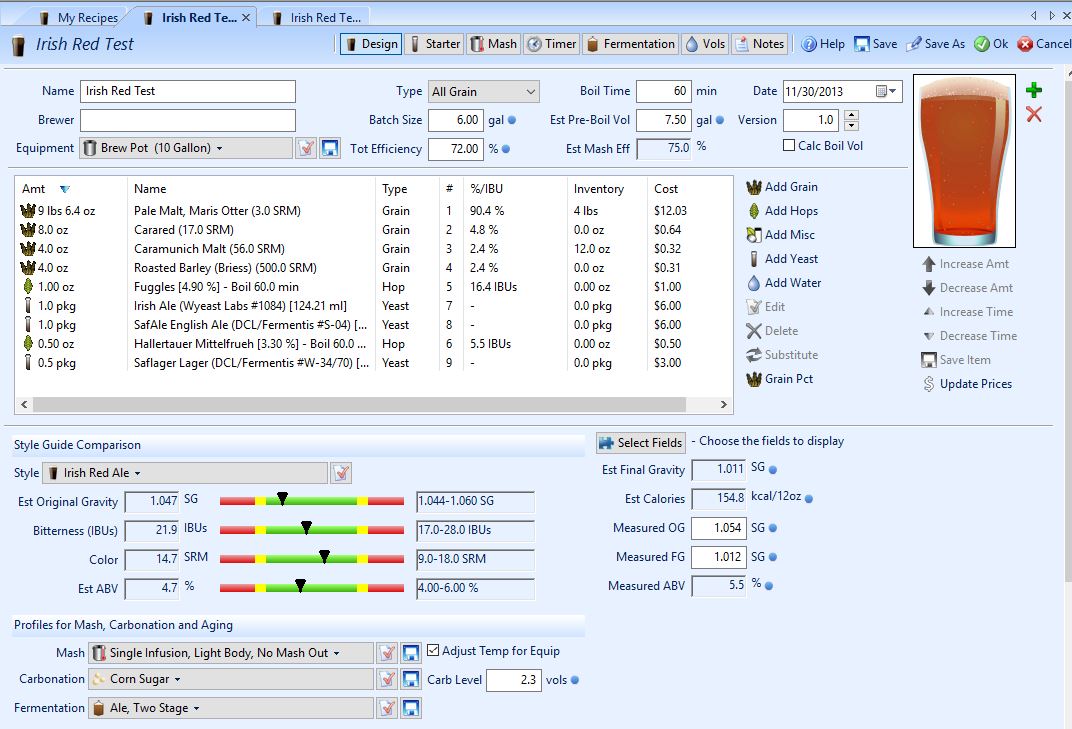Click the Color SRM range bar
Image resolution: width=1072 pixels, height=729 pixels.
point(311,560)
